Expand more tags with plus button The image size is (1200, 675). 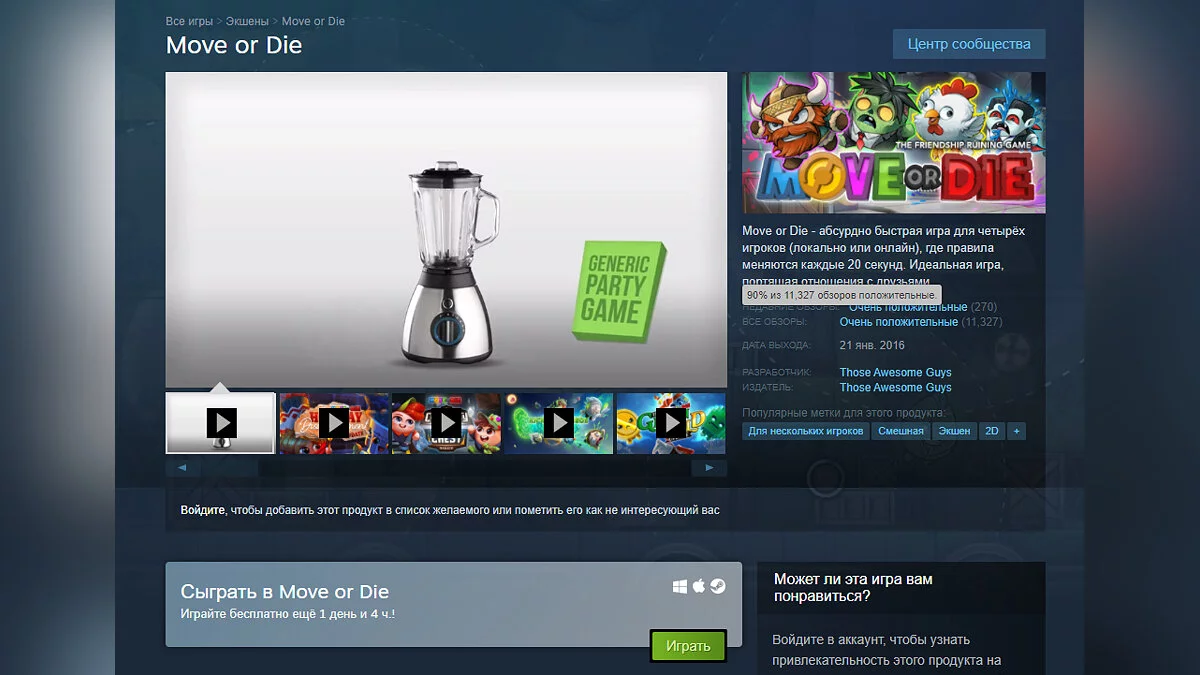pos(1017,431)
